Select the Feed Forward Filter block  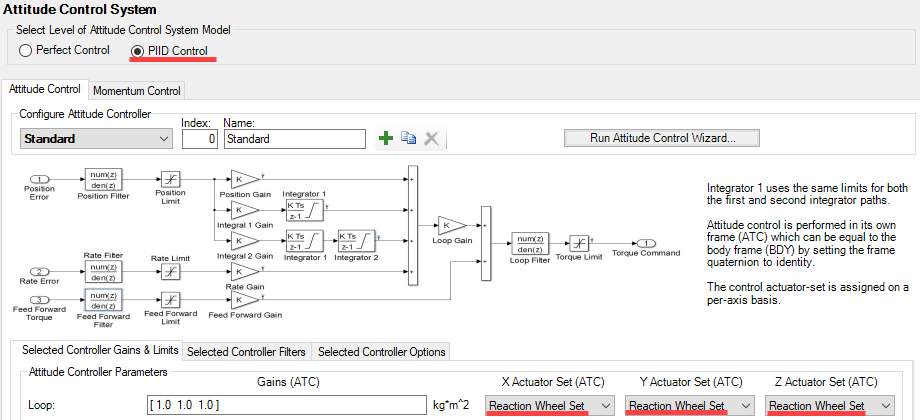pyautogui.click(x=103, y=300)
